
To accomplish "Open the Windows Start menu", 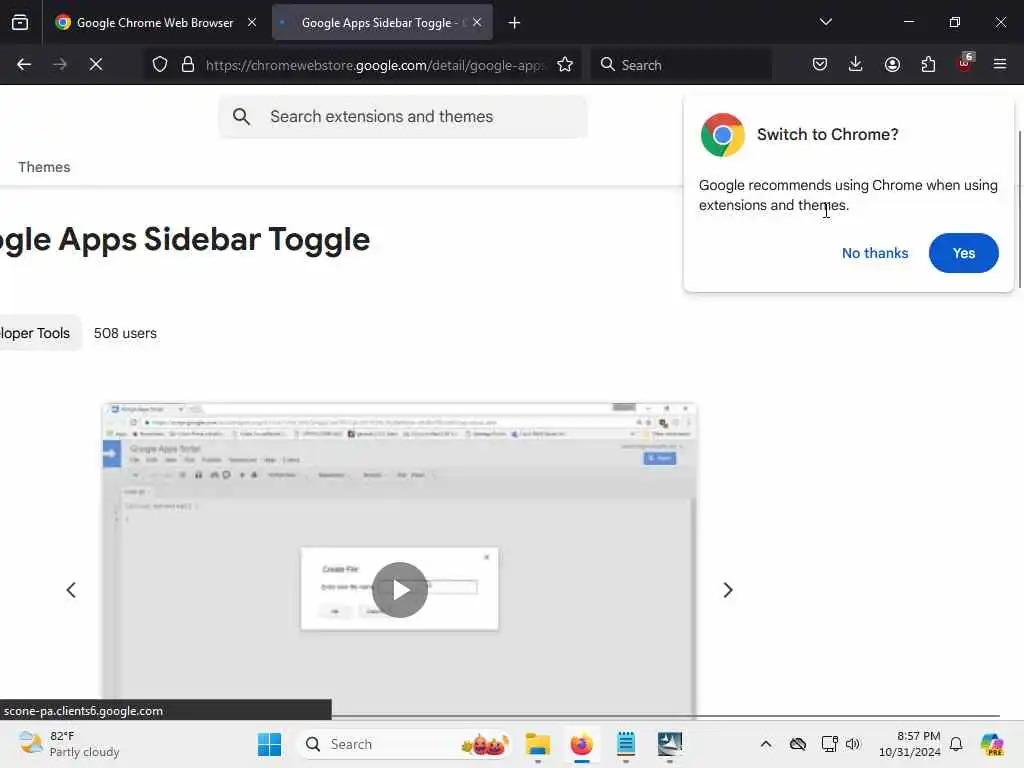I will click(x=269, y=744).
